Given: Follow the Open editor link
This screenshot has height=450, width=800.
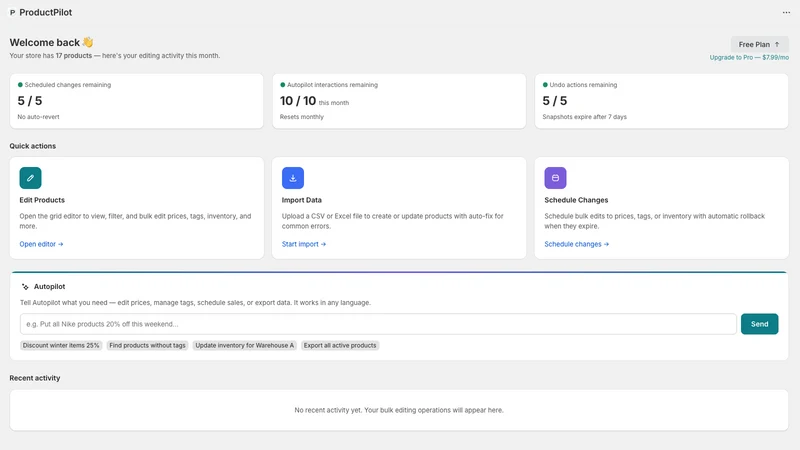Looking at the screenshot, I should pos(41,244).
